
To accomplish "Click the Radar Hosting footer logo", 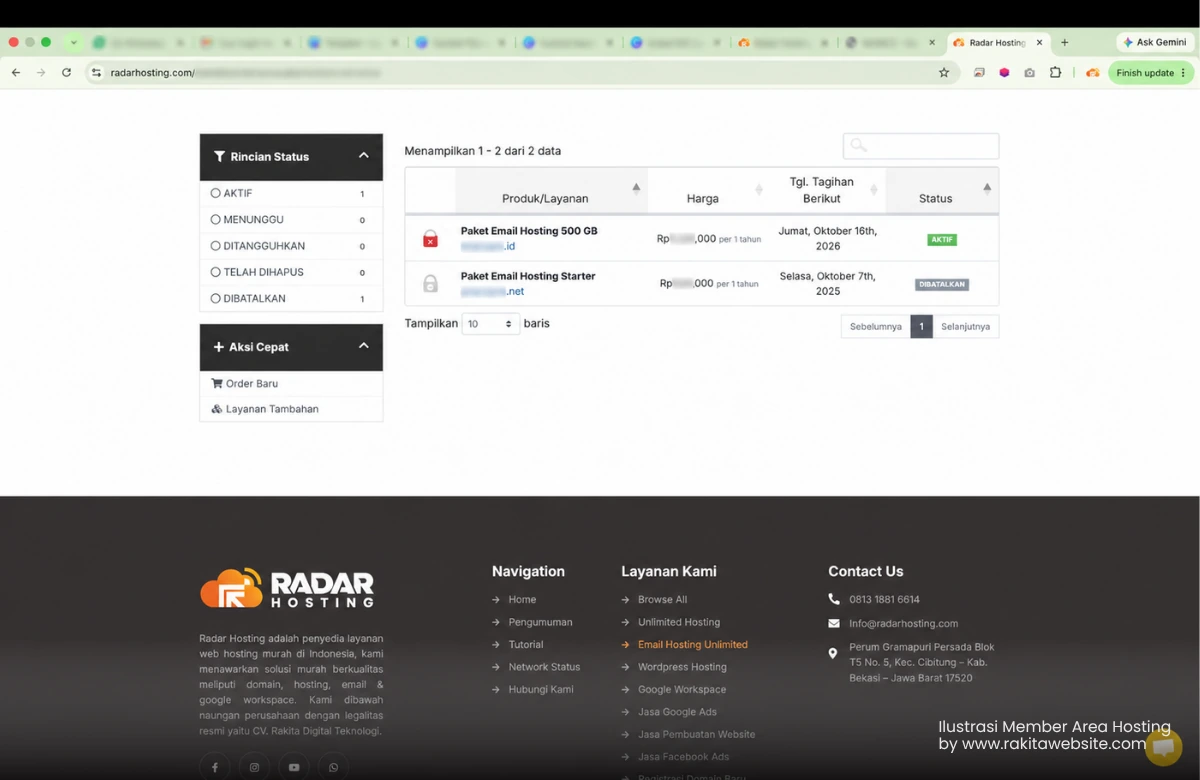I will point(287,588).
